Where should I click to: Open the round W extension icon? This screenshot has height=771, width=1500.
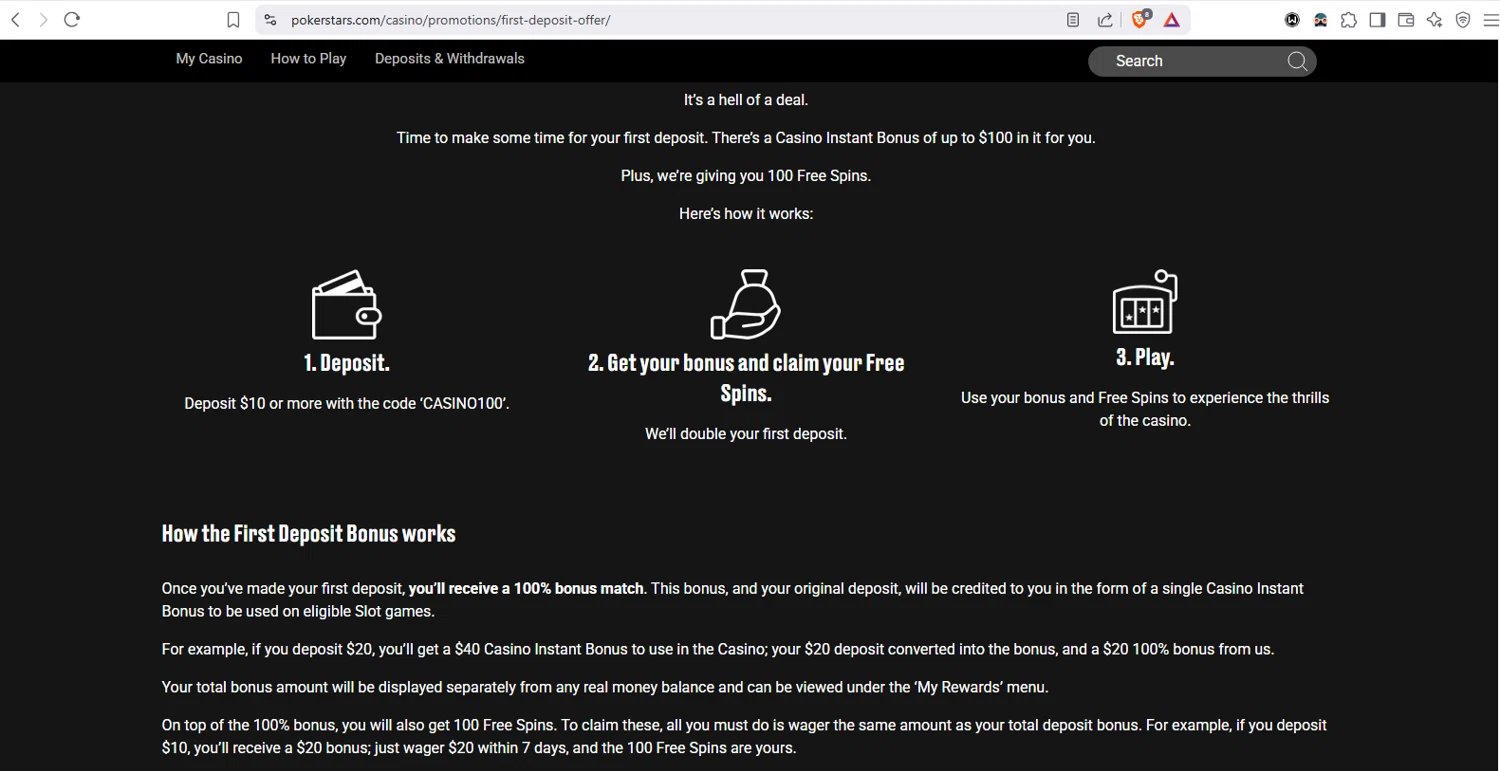(x=1292, y=20)
